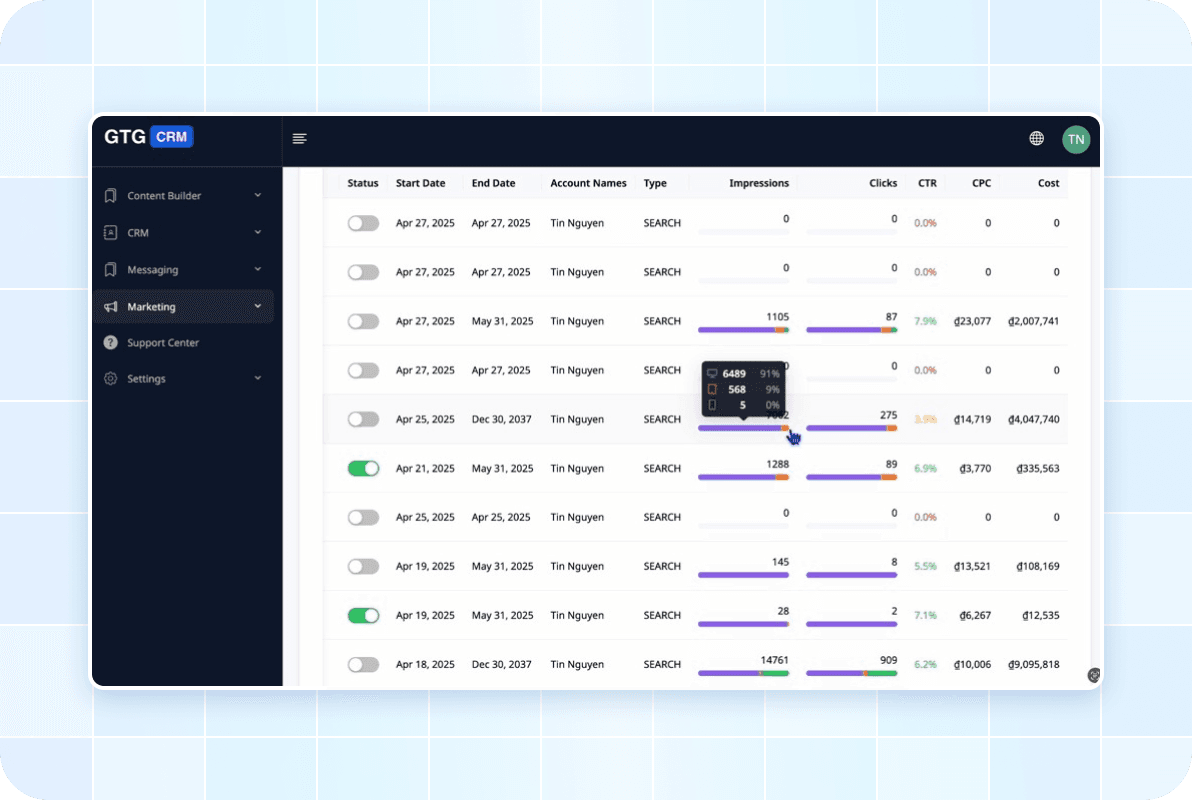Image resolution: width=1192 pixels, height=800 pixels.
Task: Sort by the Account Names column header
Action: click(588, 183)
